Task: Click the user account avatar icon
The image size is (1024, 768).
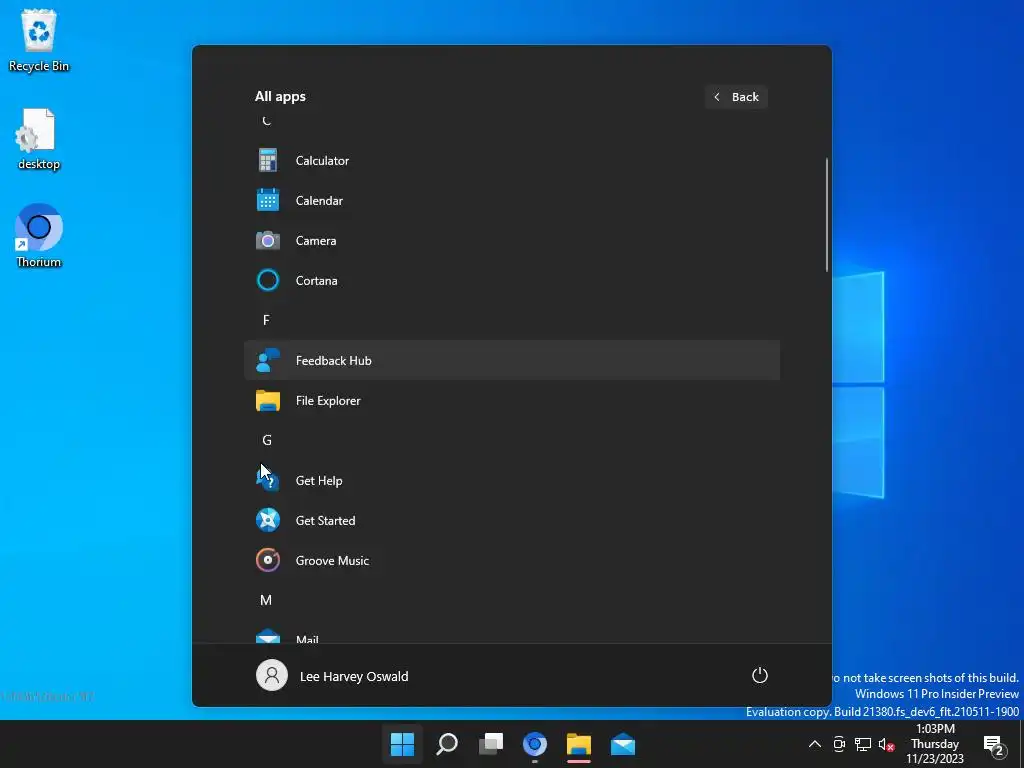Action: point(272,675)
